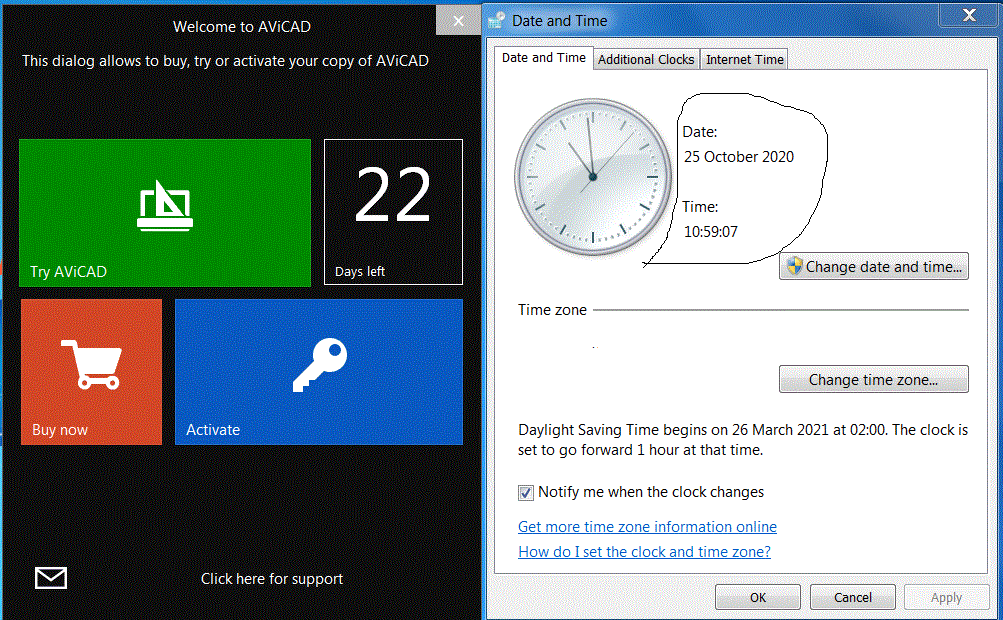
Task: Close the Welcome to AViCAD dialog
Action: [458, 21]
